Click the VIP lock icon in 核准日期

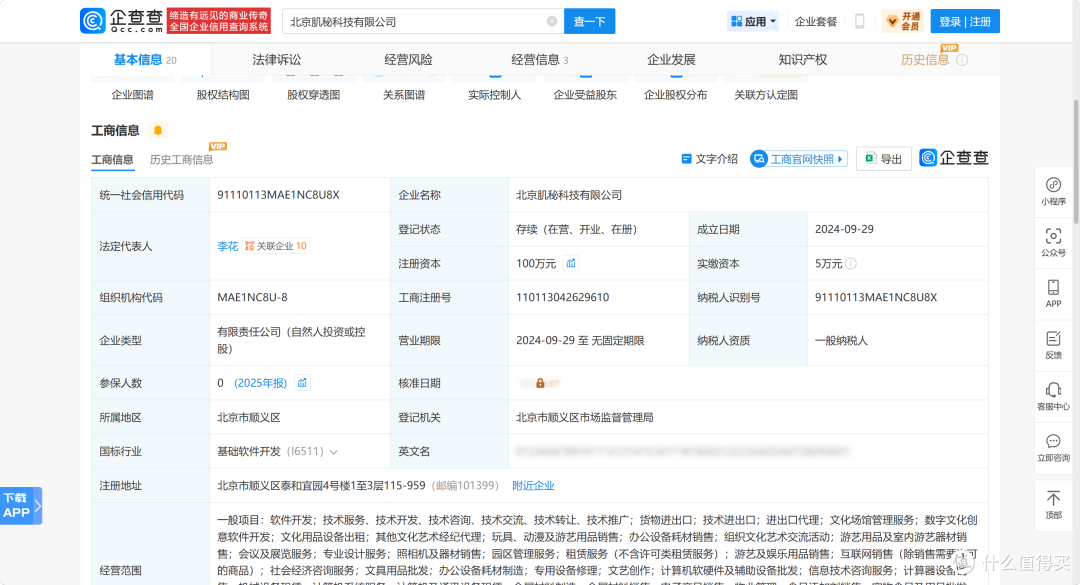[540, 383]
